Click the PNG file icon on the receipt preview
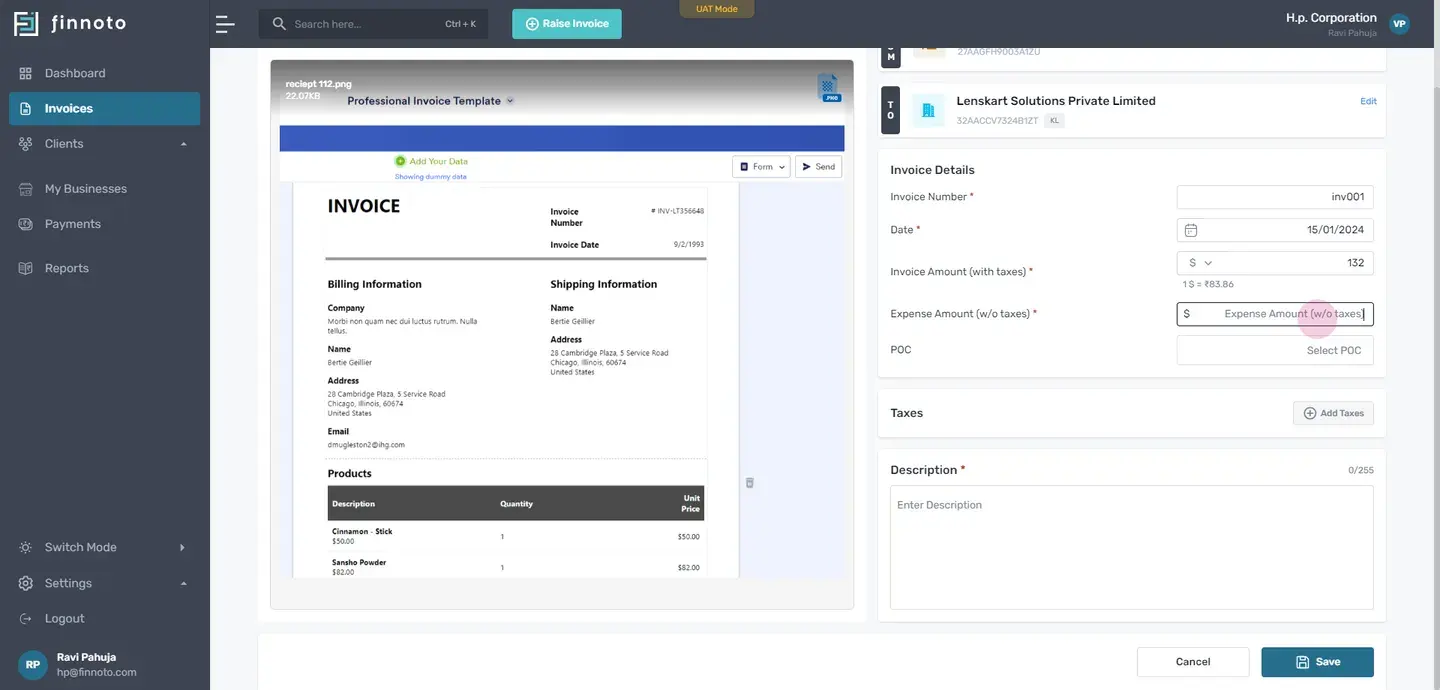The width and height of the screenshot is (1440, 690). (828, 88)
